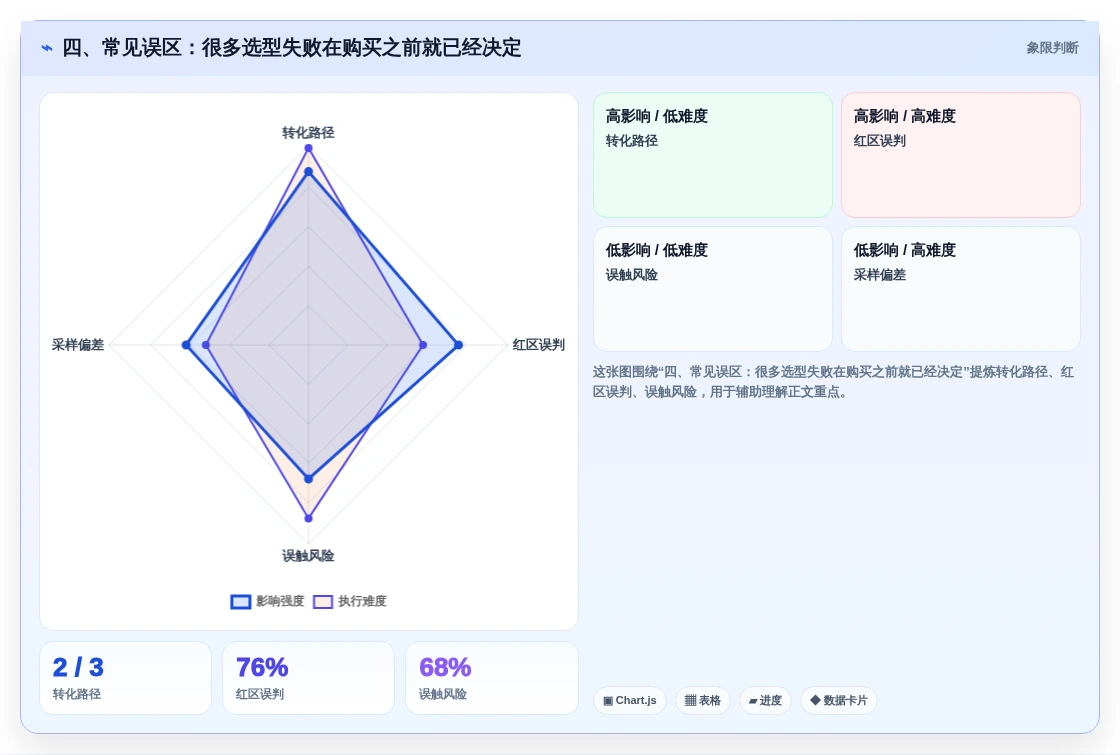This screenshot has width=1120, height=755.
Task: Open the 高影响 / 高难度 quadrant card
Action: 961,155
